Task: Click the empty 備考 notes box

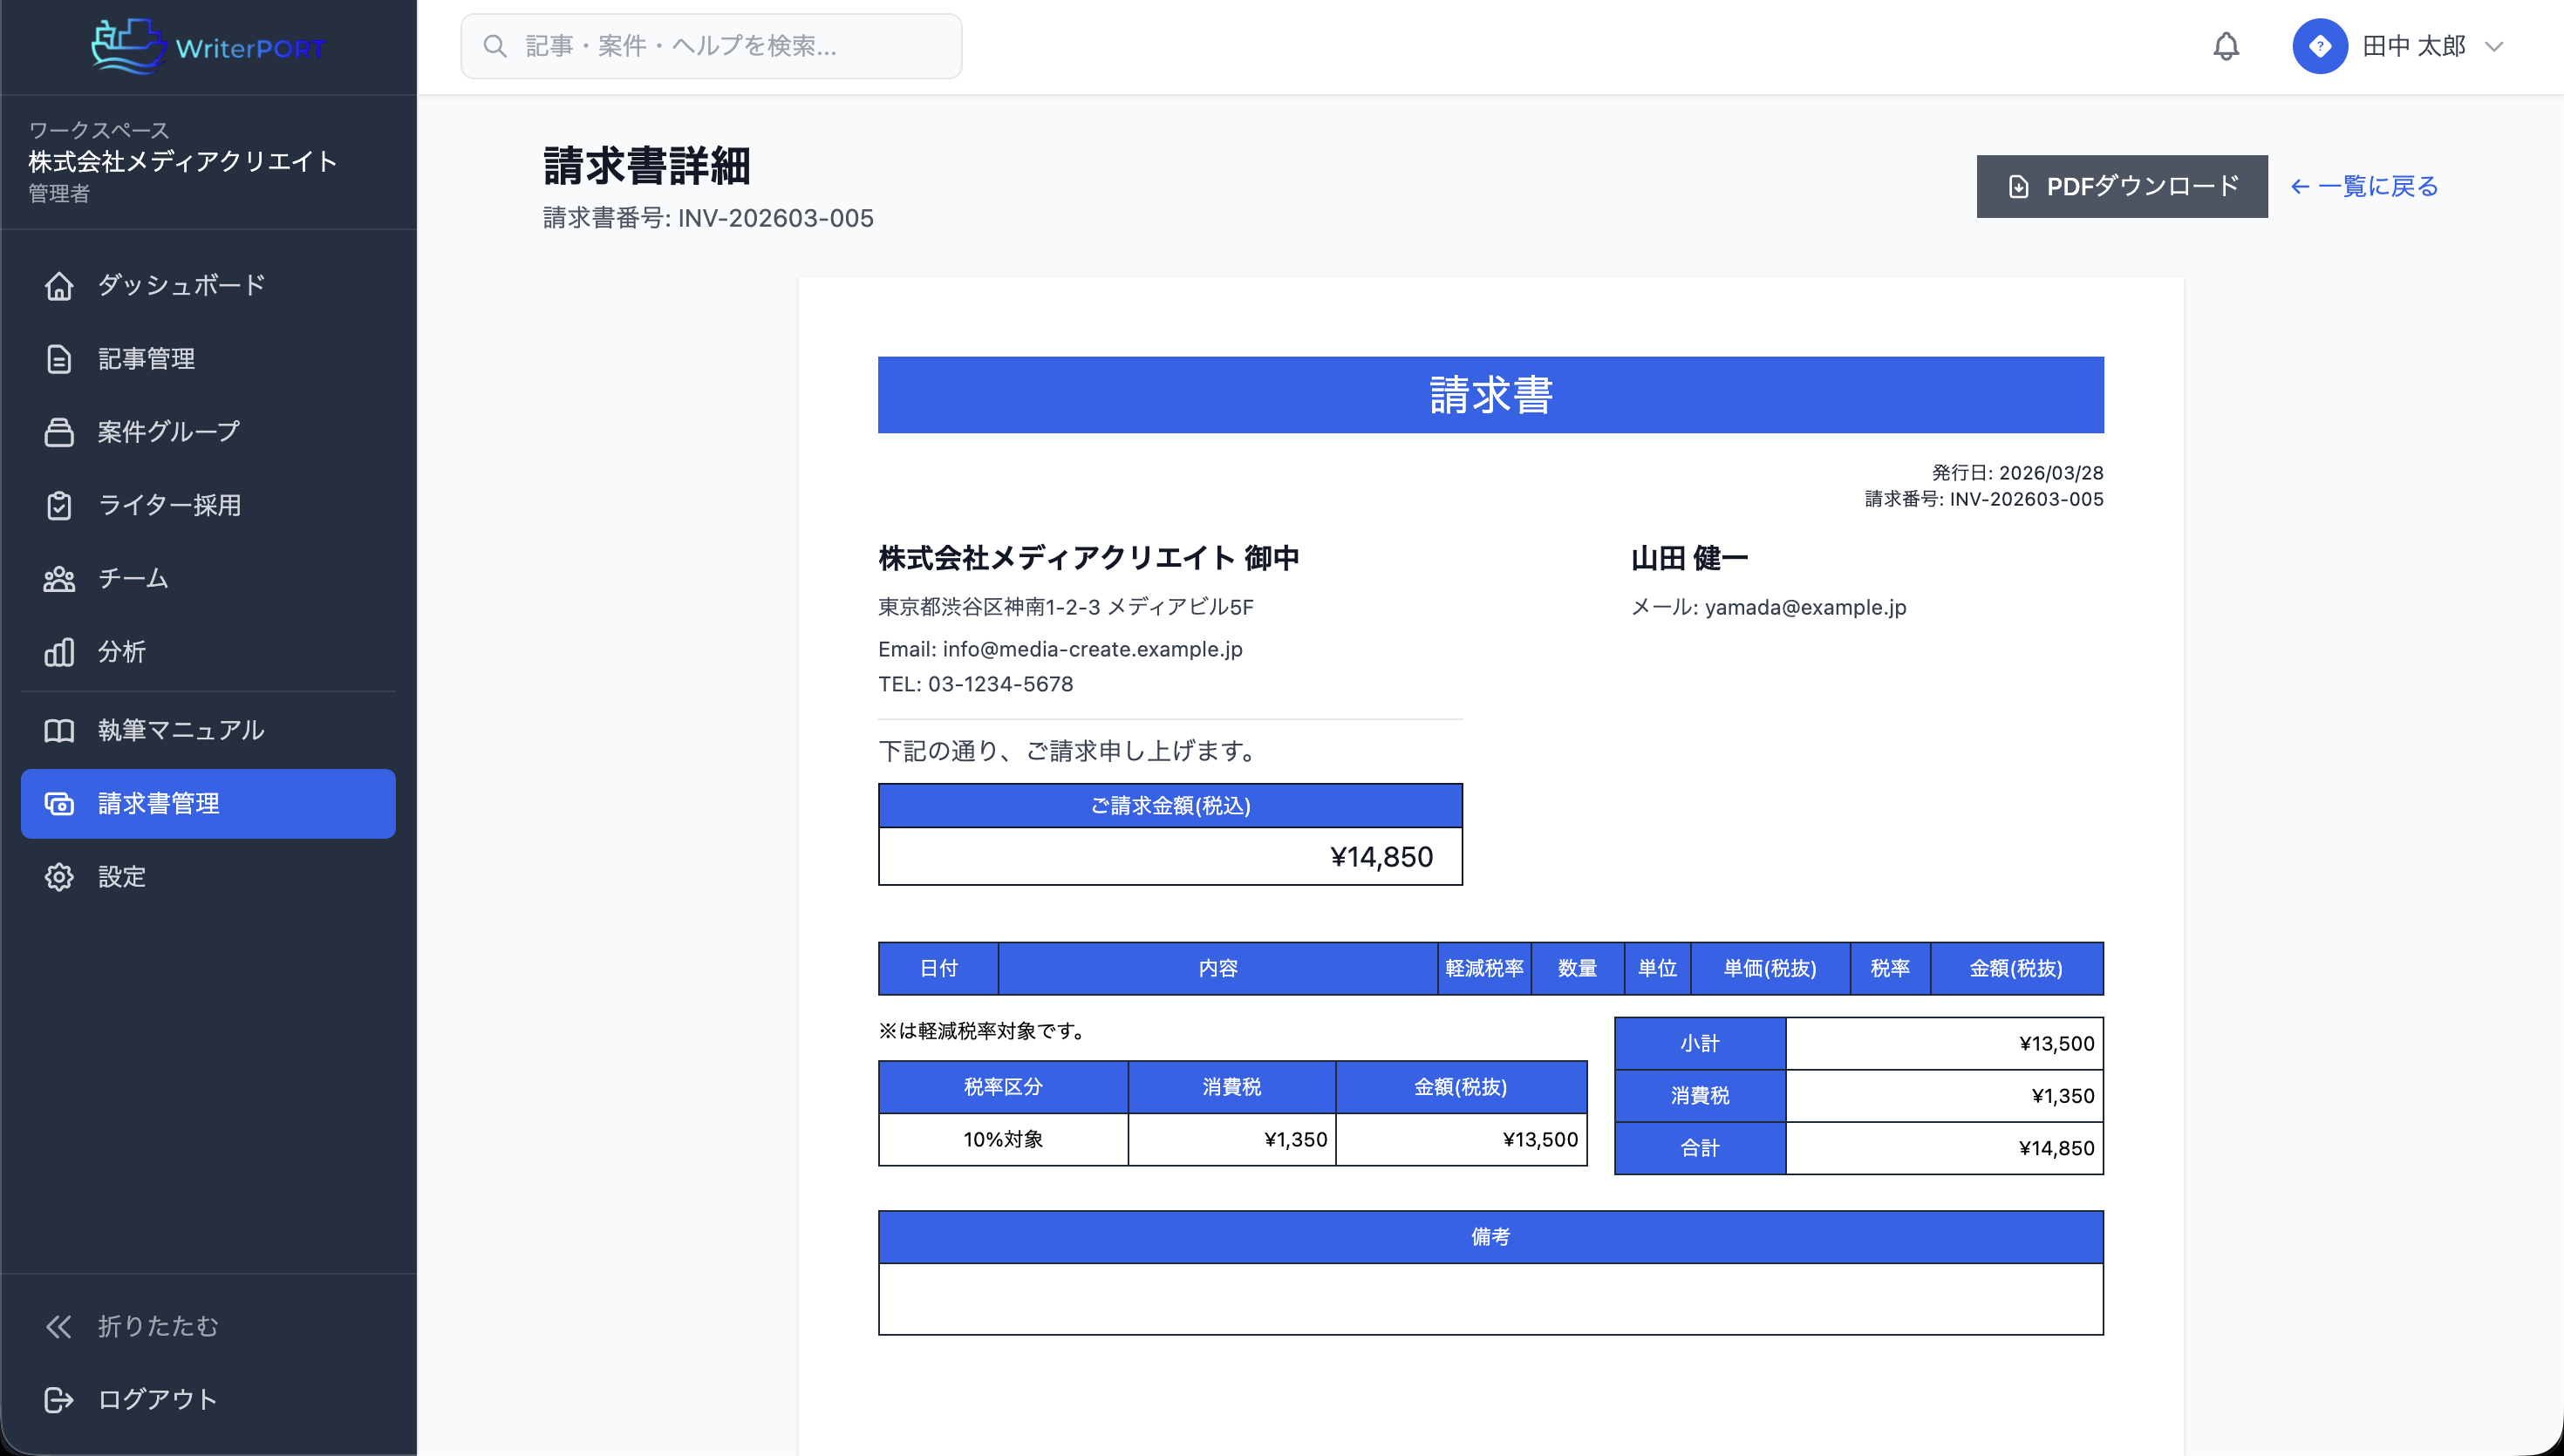Action: click(1490, 1299)
